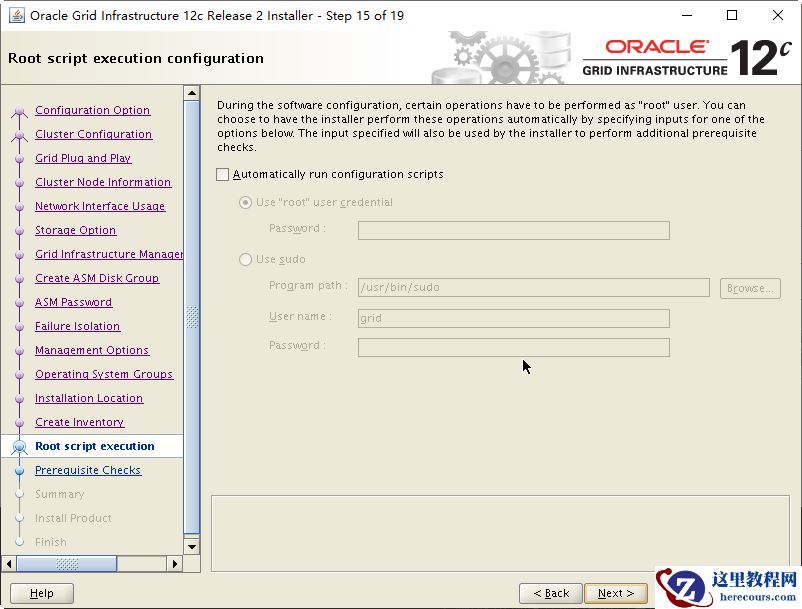Click Storage Option step bullet icon
Viewport: 802px width, 609px height.
(19, 231)
